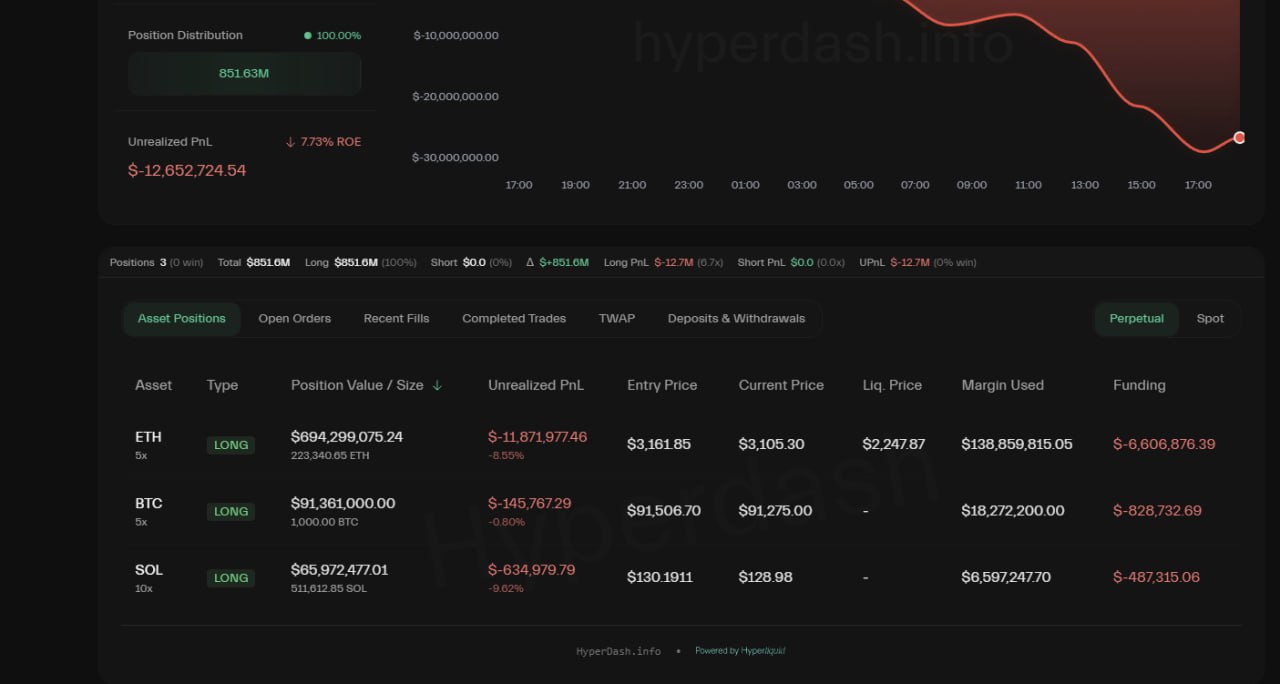
Task: Click the LONG badge on the ETH position
Action: point(230,444)
